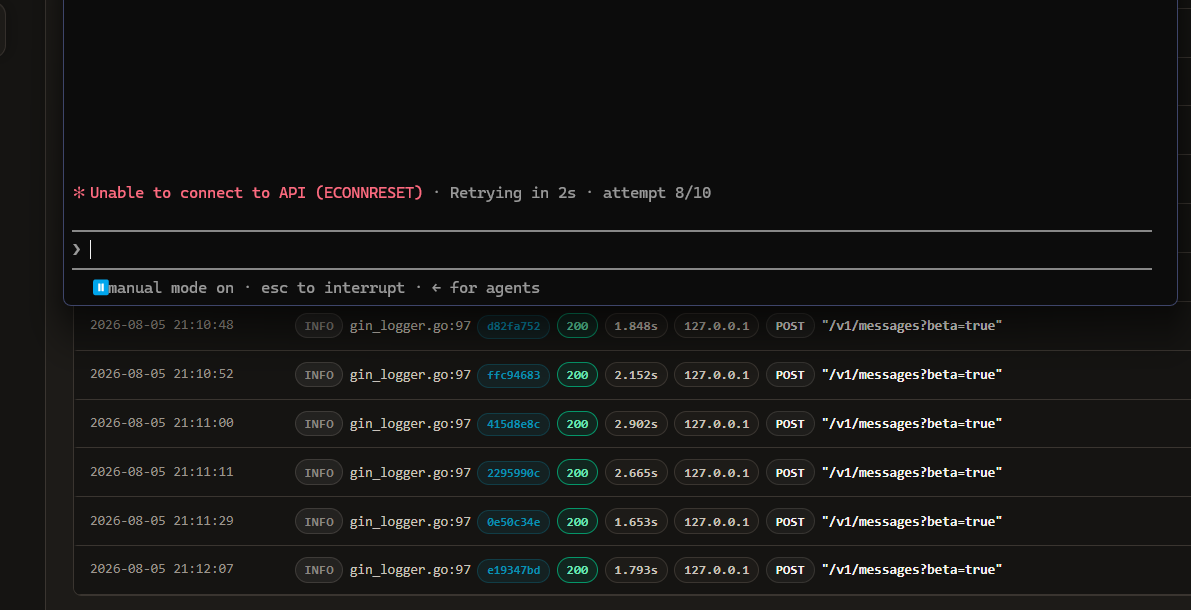The width and height of the screenshot is (1191, 610).
Task: Click timestamp 2026-08-05 21:10:52
Action: pyautogui.click(x=162, y=374)
